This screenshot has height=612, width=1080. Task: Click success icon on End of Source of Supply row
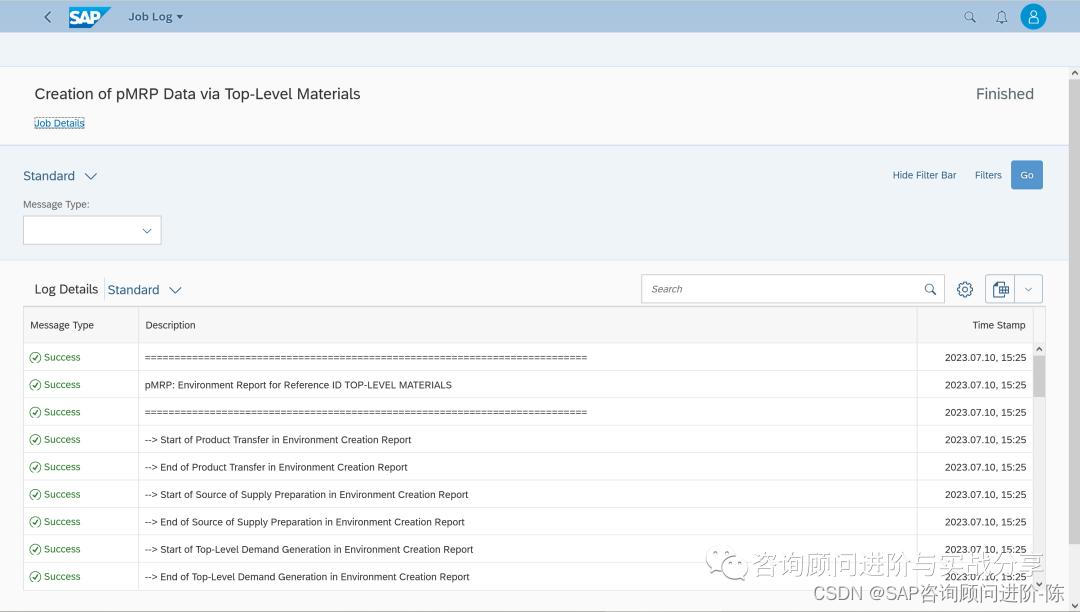pos(35,522)
